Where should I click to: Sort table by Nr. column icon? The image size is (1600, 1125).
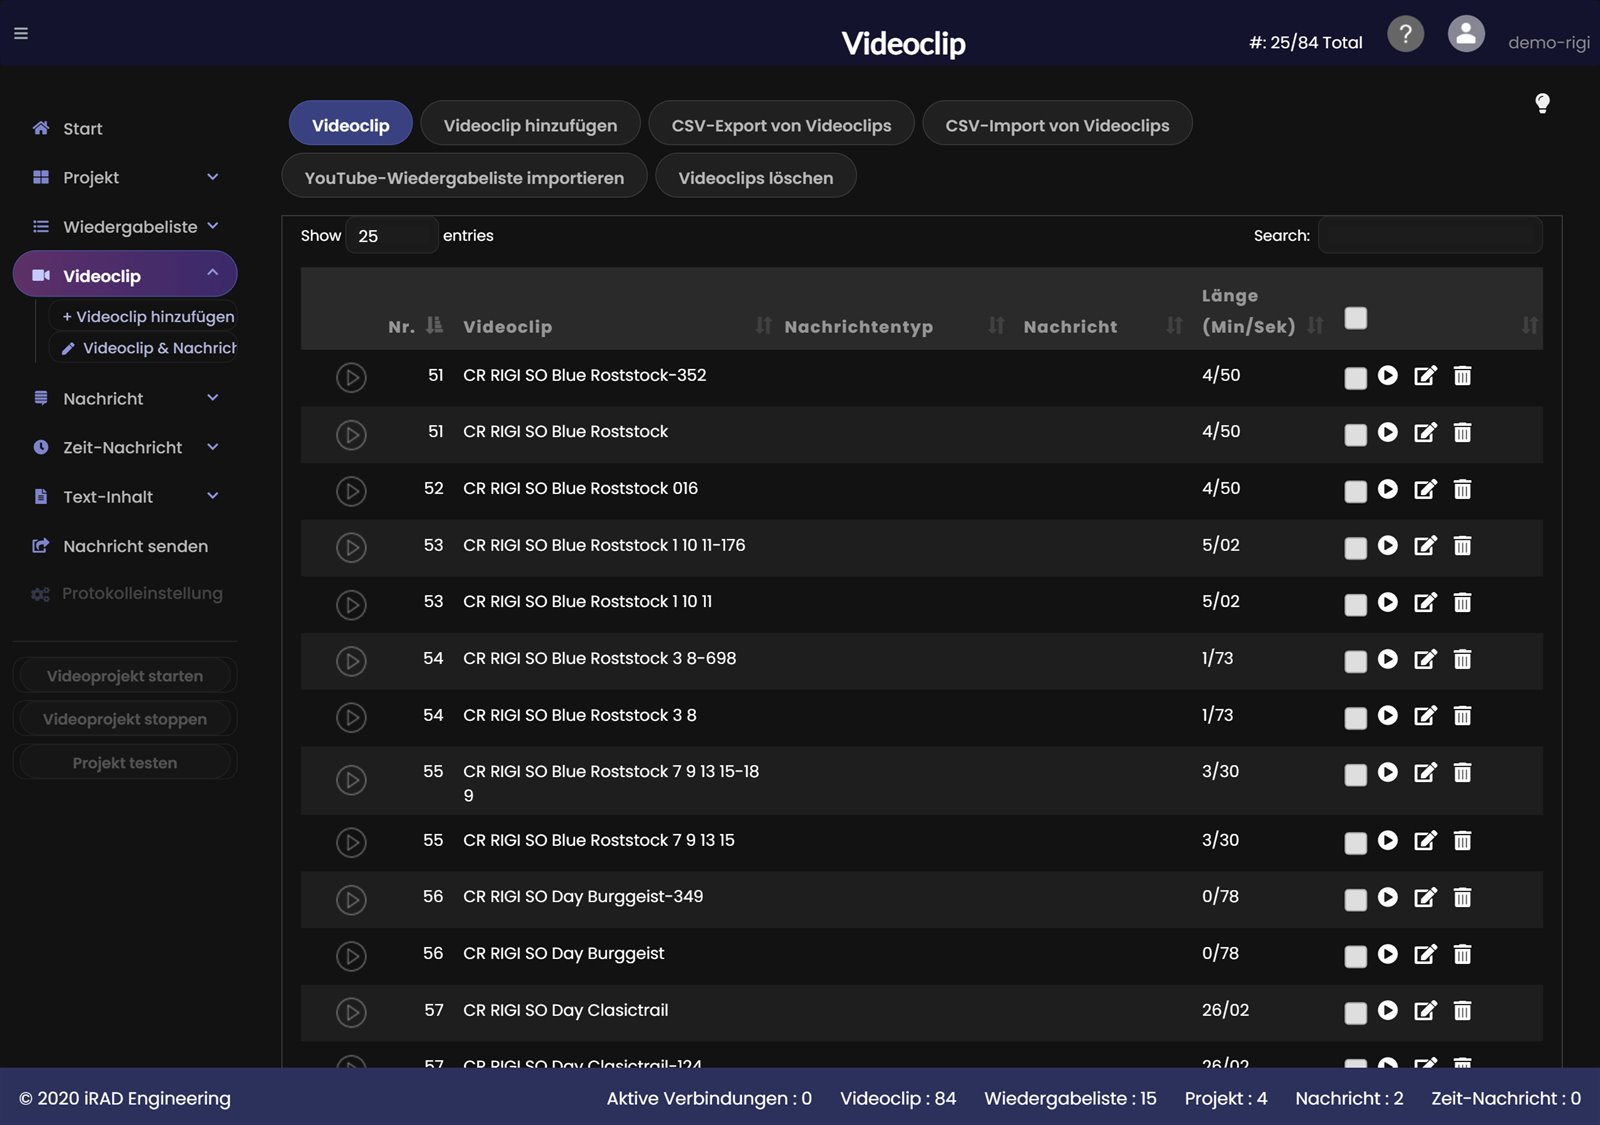coord(434,325)
